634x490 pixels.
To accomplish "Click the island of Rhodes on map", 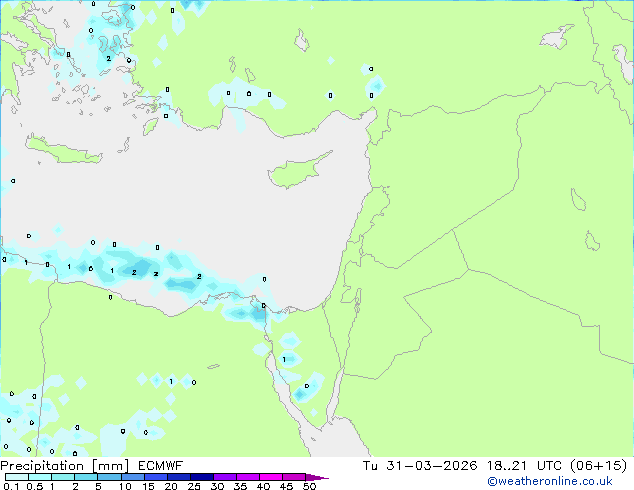I will 150,127.
